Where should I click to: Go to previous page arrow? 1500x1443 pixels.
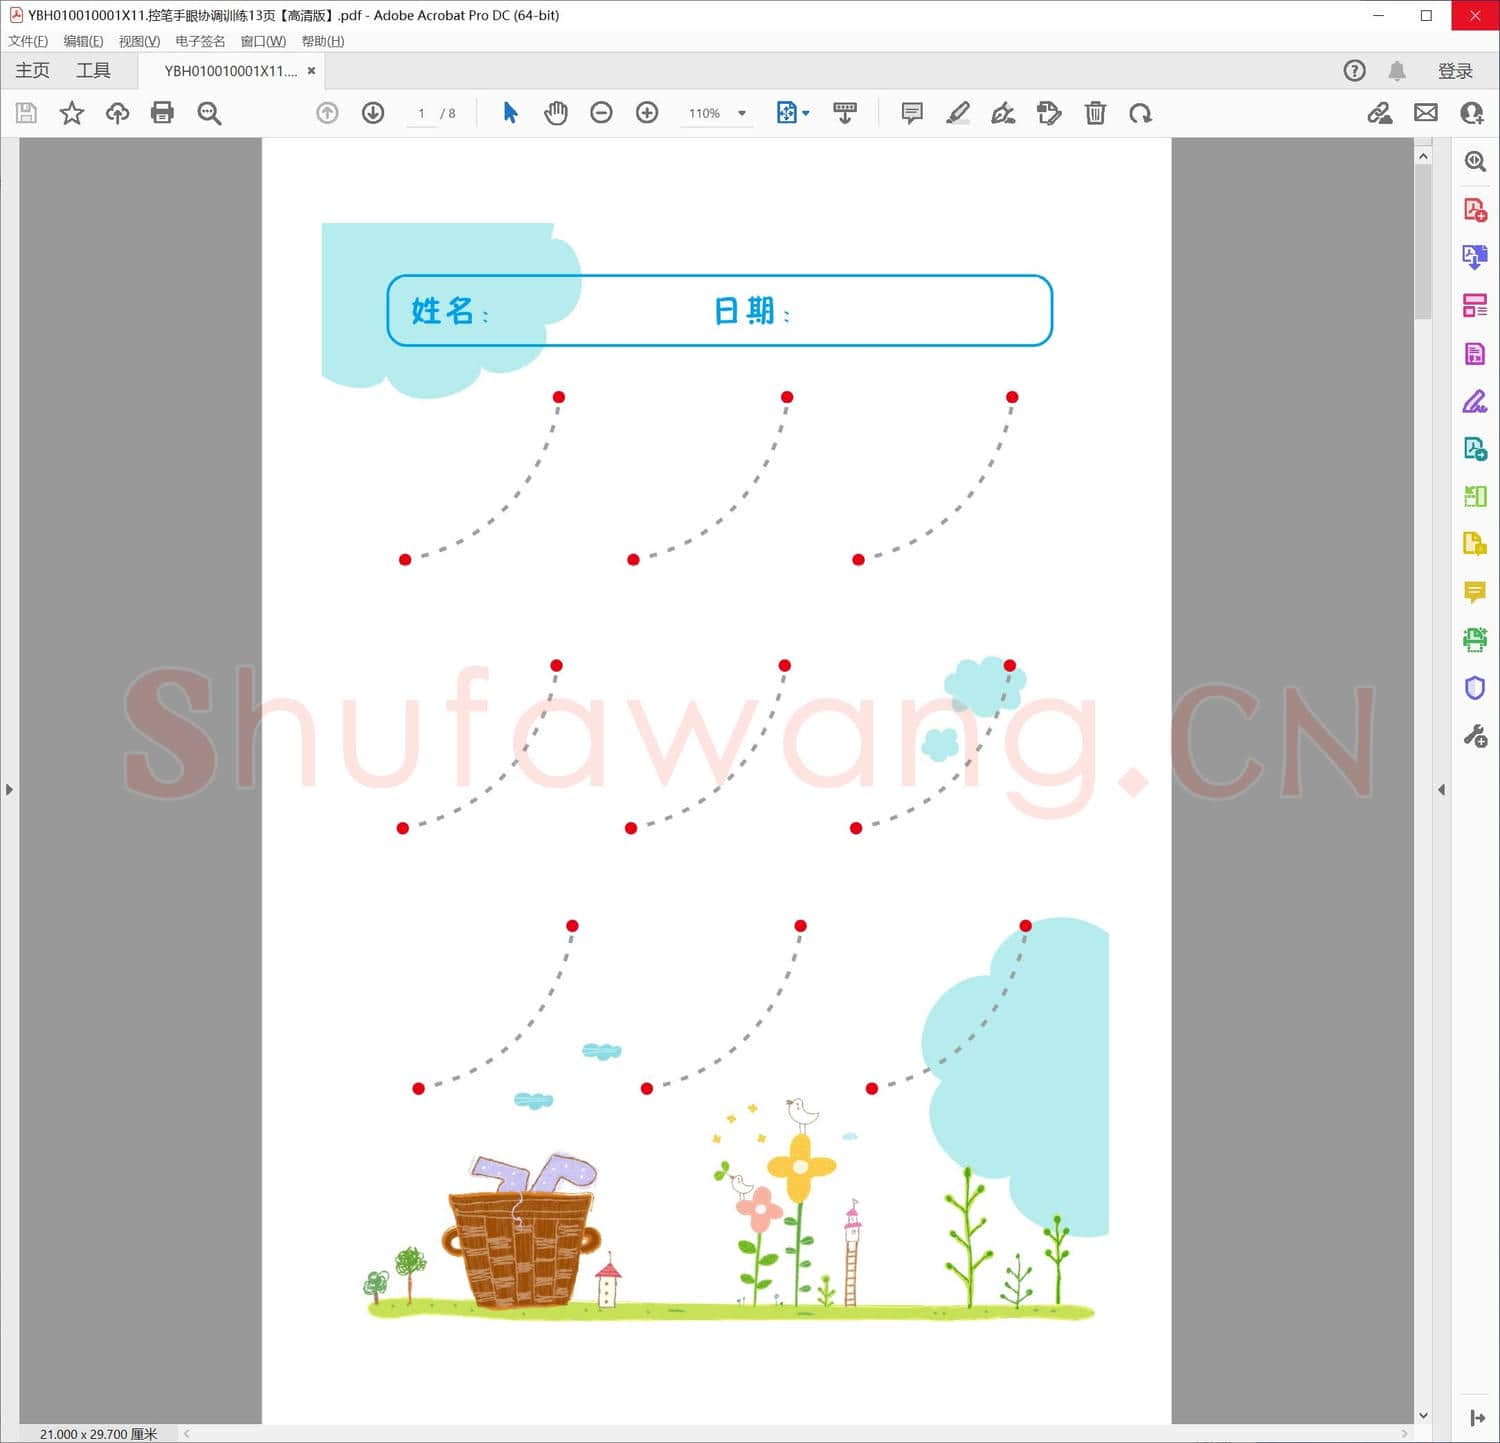327,113
